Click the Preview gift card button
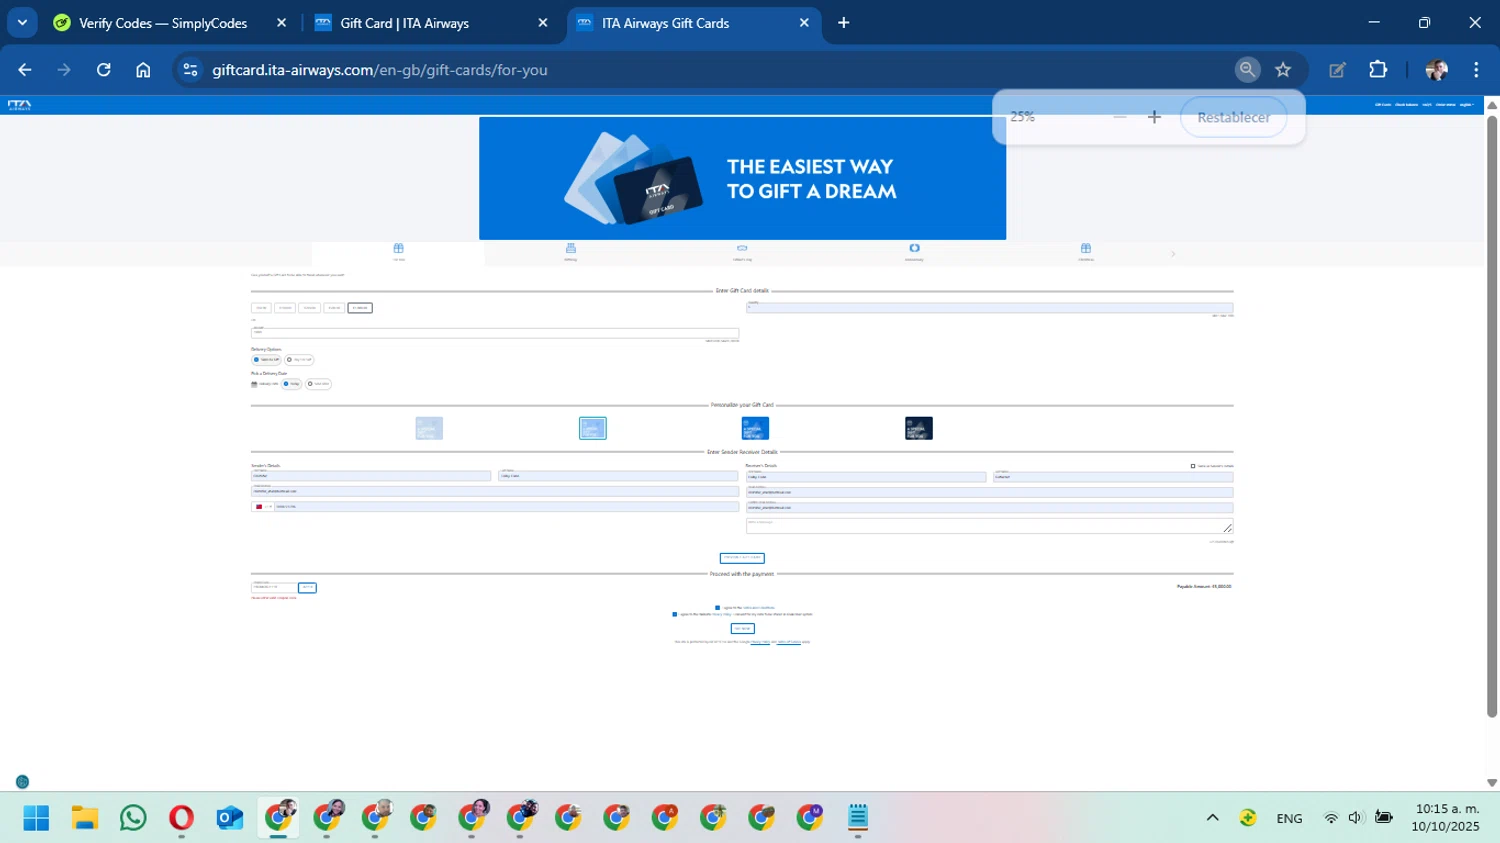The height and width of the screenshot is (843, 1500). (742, 558)
